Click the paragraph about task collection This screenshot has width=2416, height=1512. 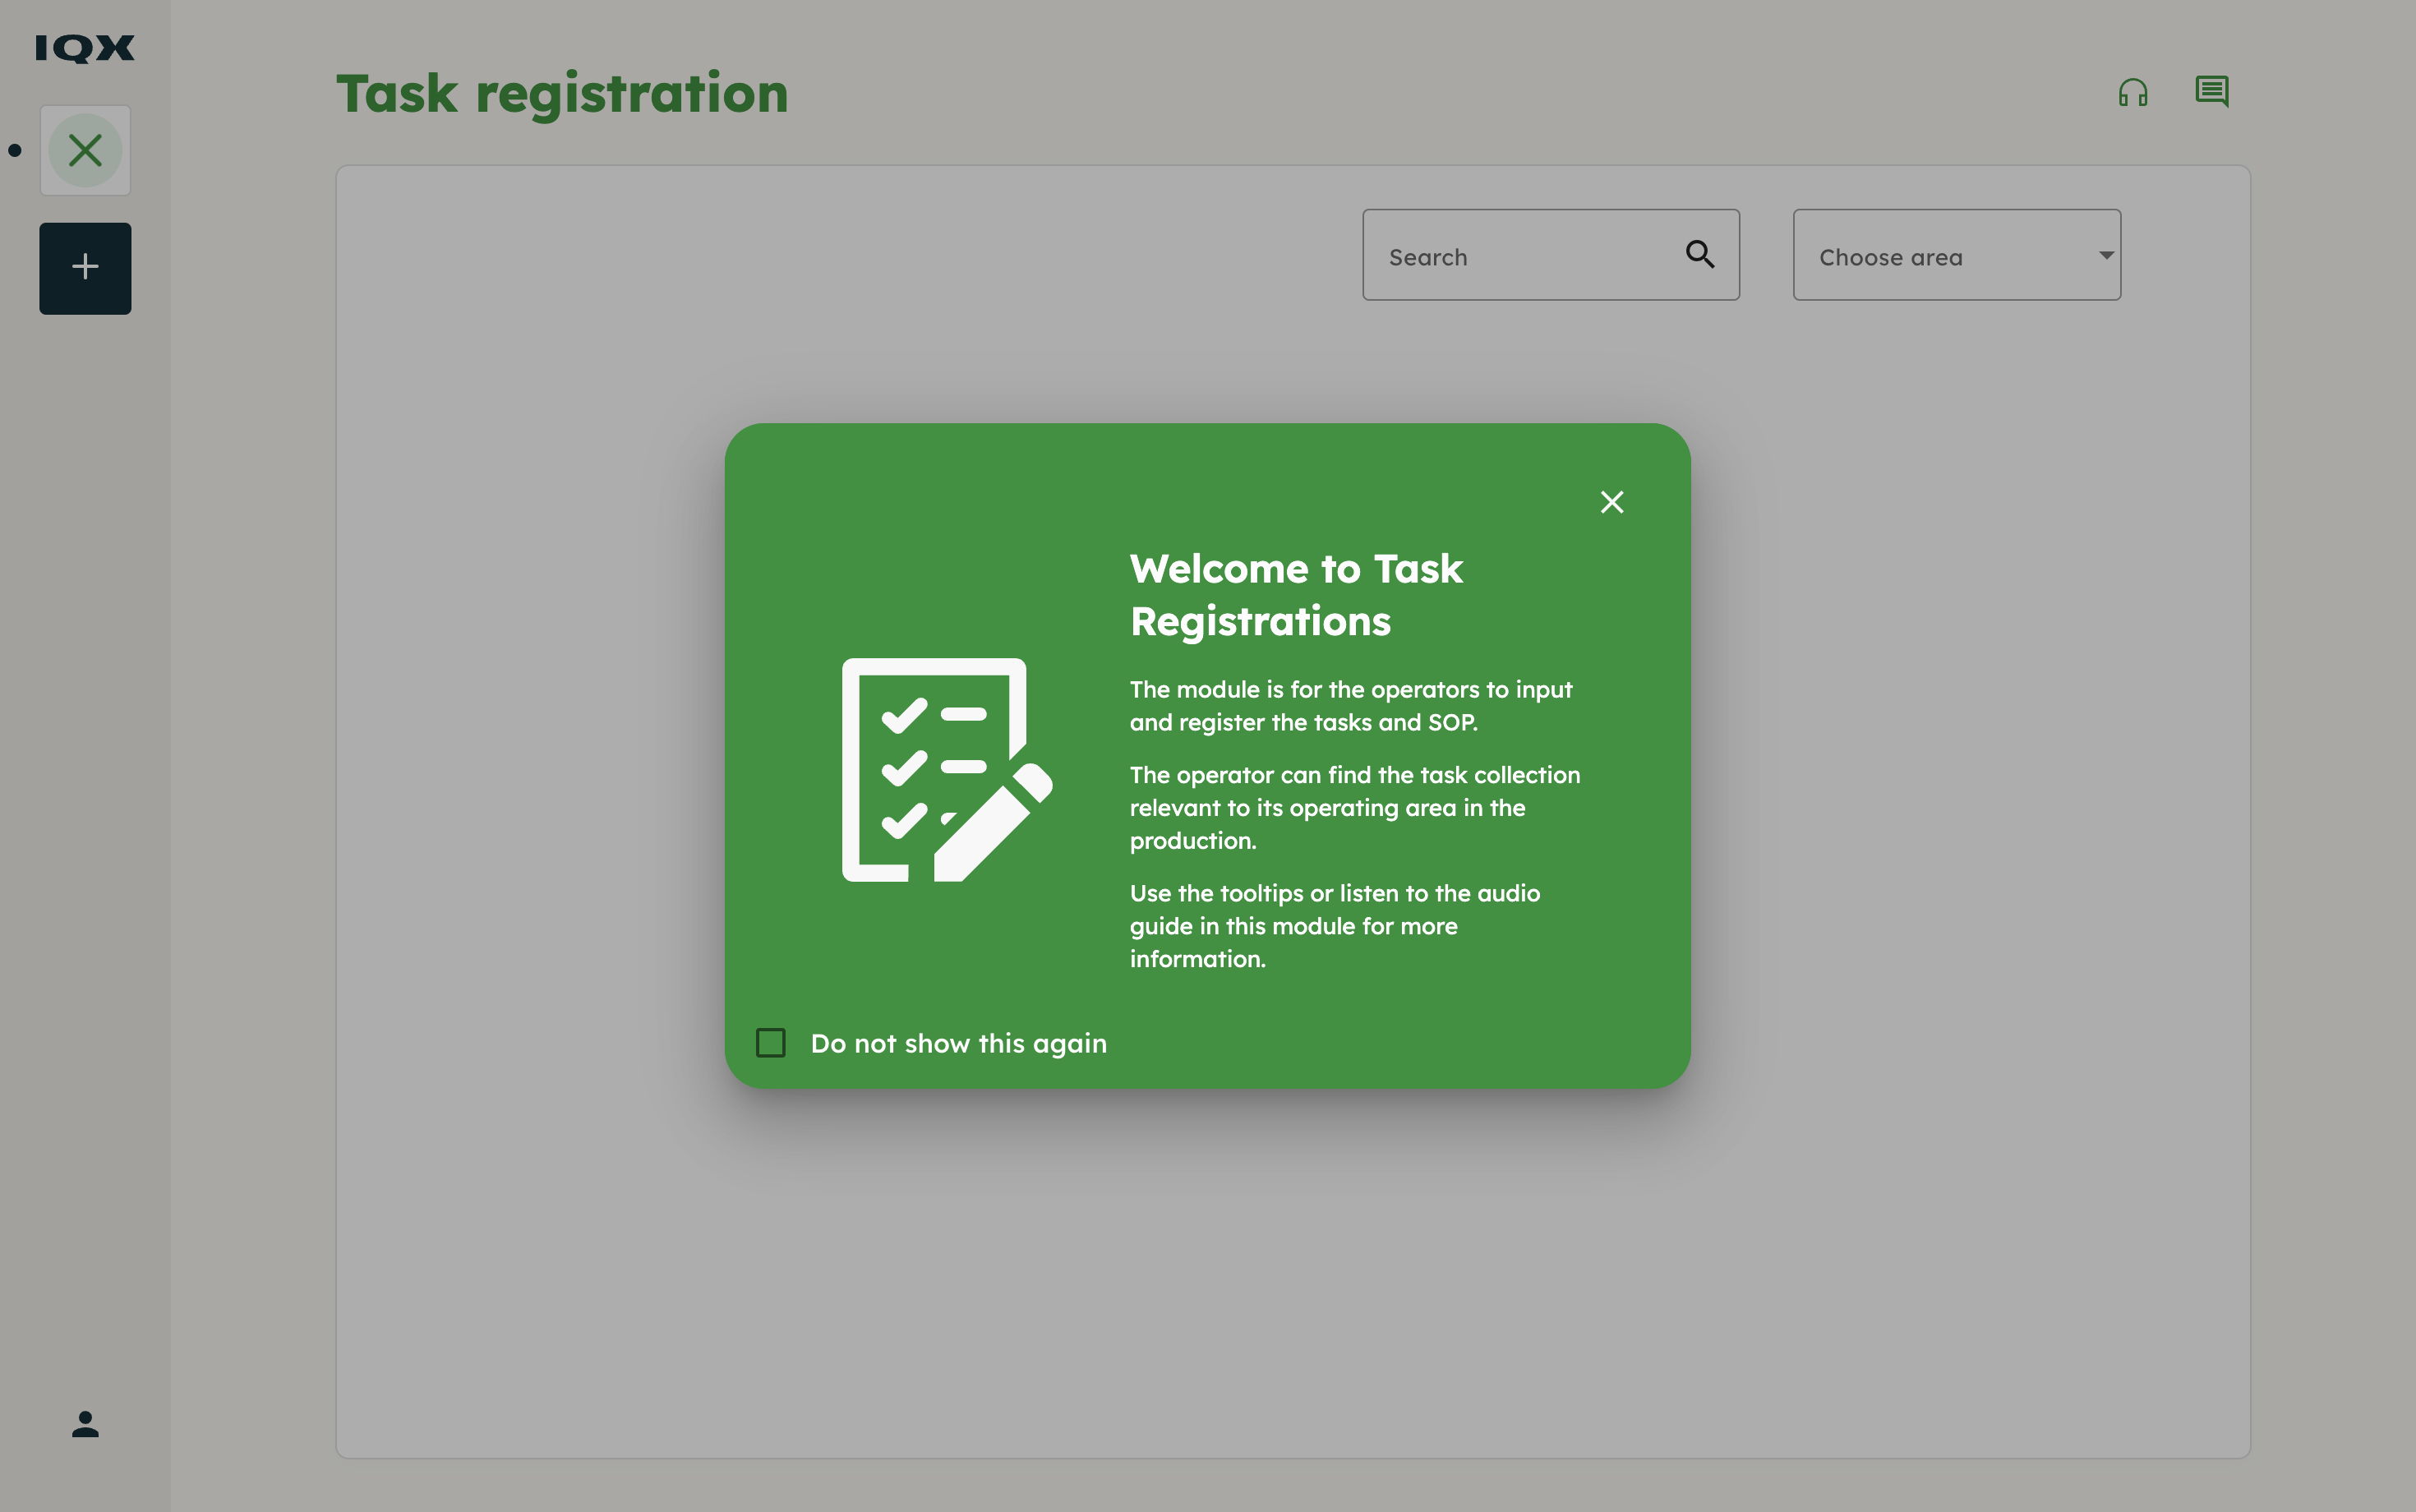1354,808
